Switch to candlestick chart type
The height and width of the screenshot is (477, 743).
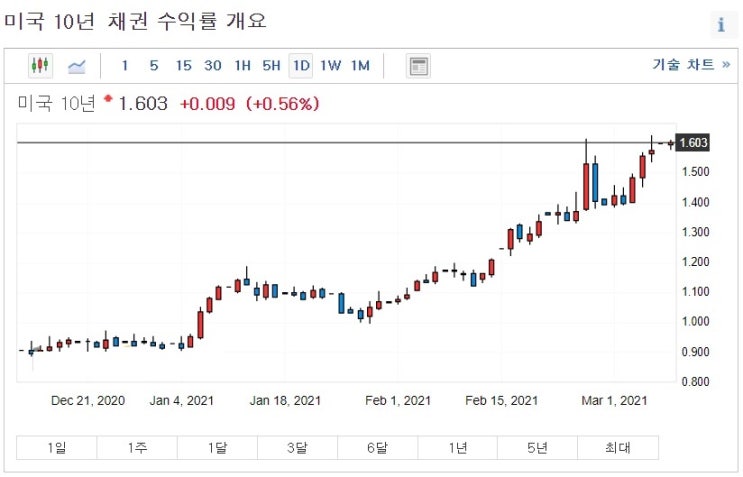[x=40, y=65]
